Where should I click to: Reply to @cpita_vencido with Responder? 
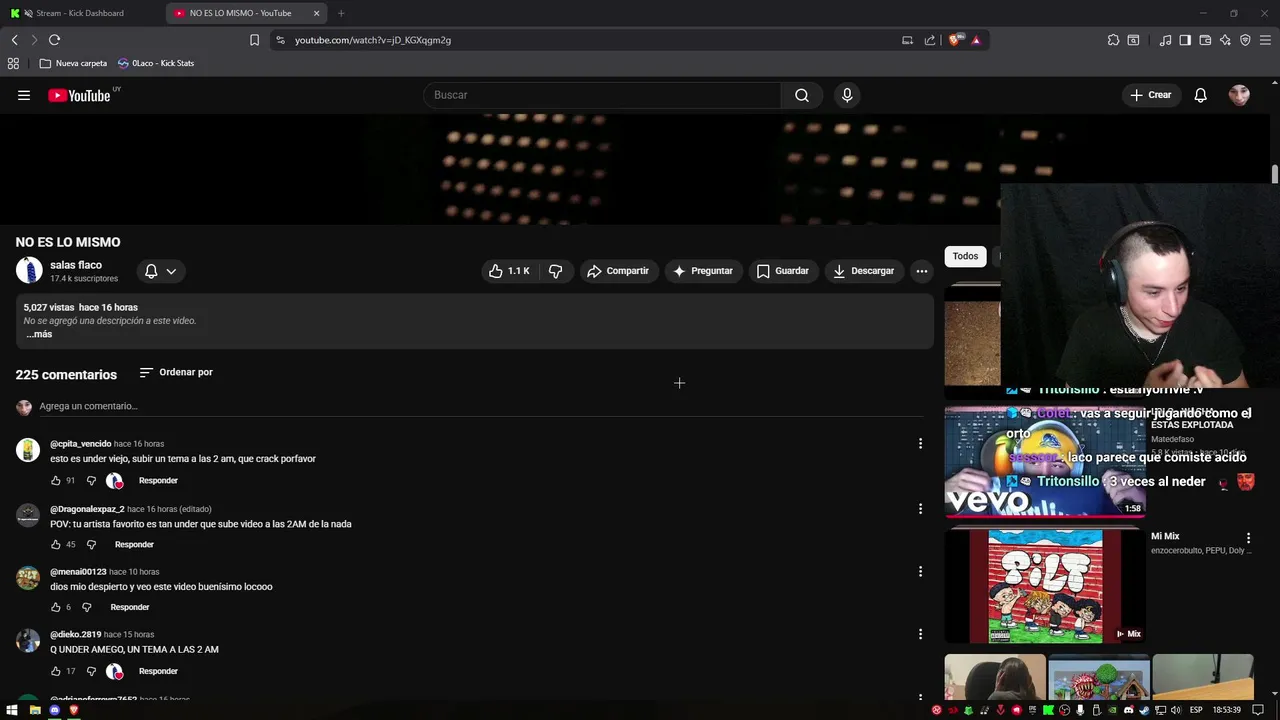click(158, 481)
